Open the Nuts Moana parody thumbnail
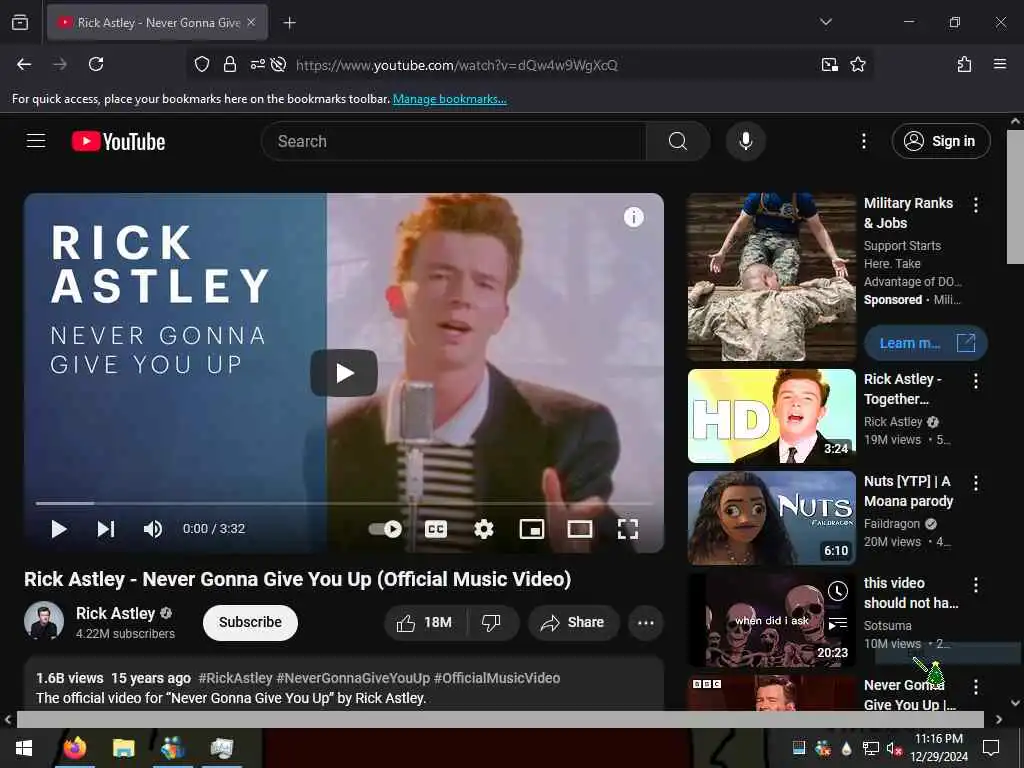1024x768 pixels. 772,518
